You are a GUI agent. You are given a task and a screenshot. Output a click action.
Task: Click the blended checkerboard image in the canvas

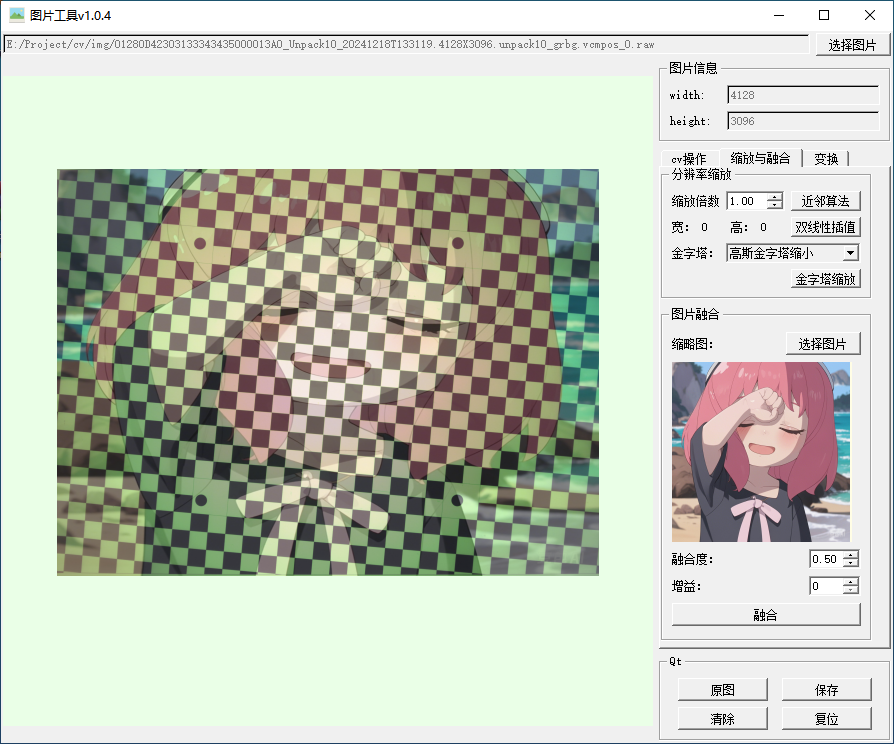328,372
